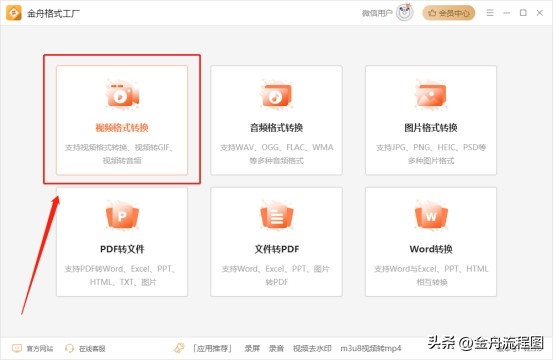Screen dimensions: 554x360
Task: Open the 录屏 screen recorder link
Action: pos(252,349)
